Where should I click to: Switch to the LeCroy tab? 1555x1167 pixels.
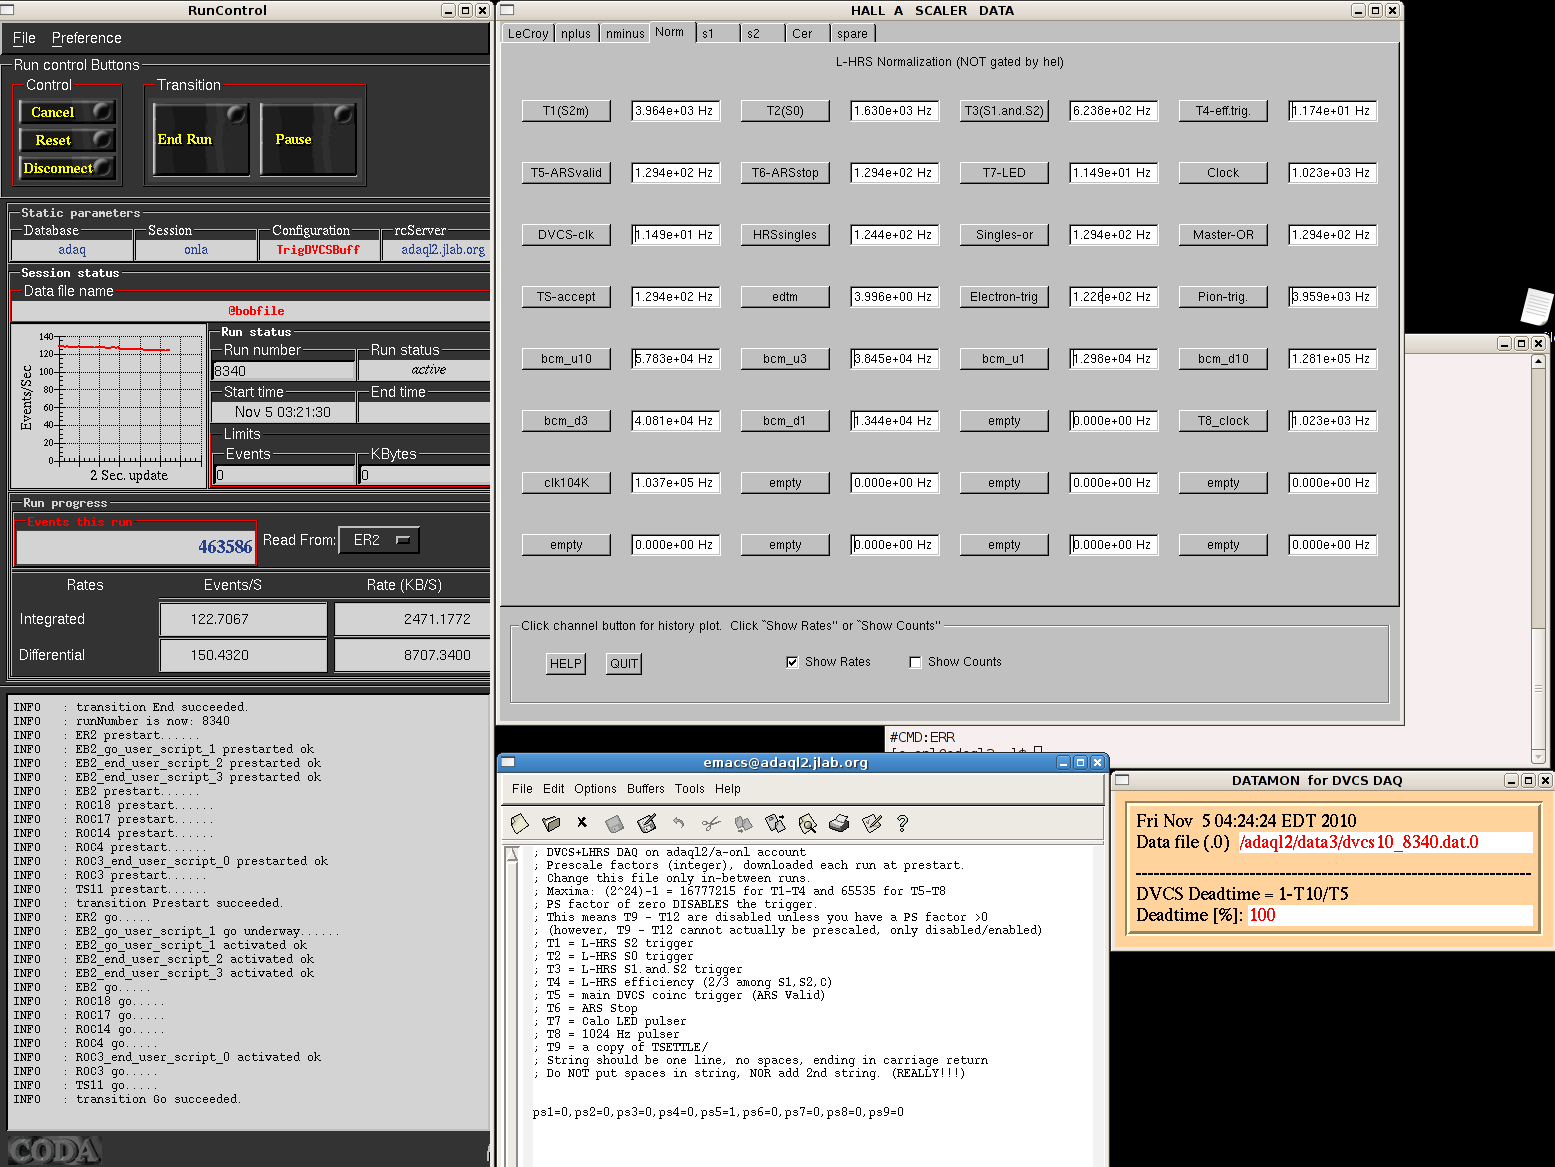tap(528, 33)
